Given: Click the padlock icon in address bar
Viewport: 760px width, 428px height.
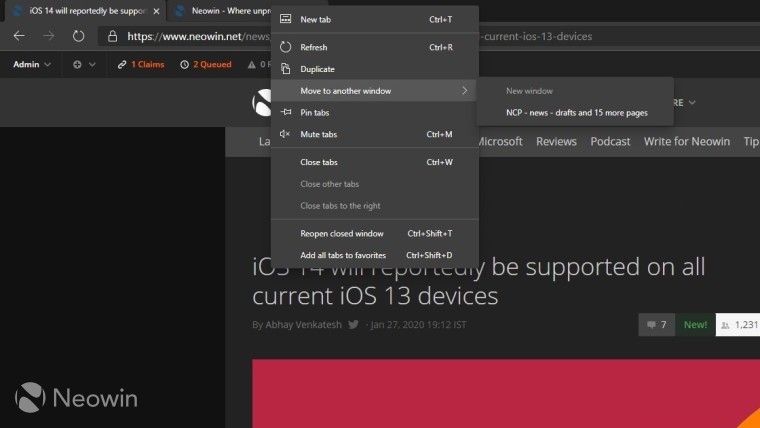Looking at the screenshot, I should 113,36.
